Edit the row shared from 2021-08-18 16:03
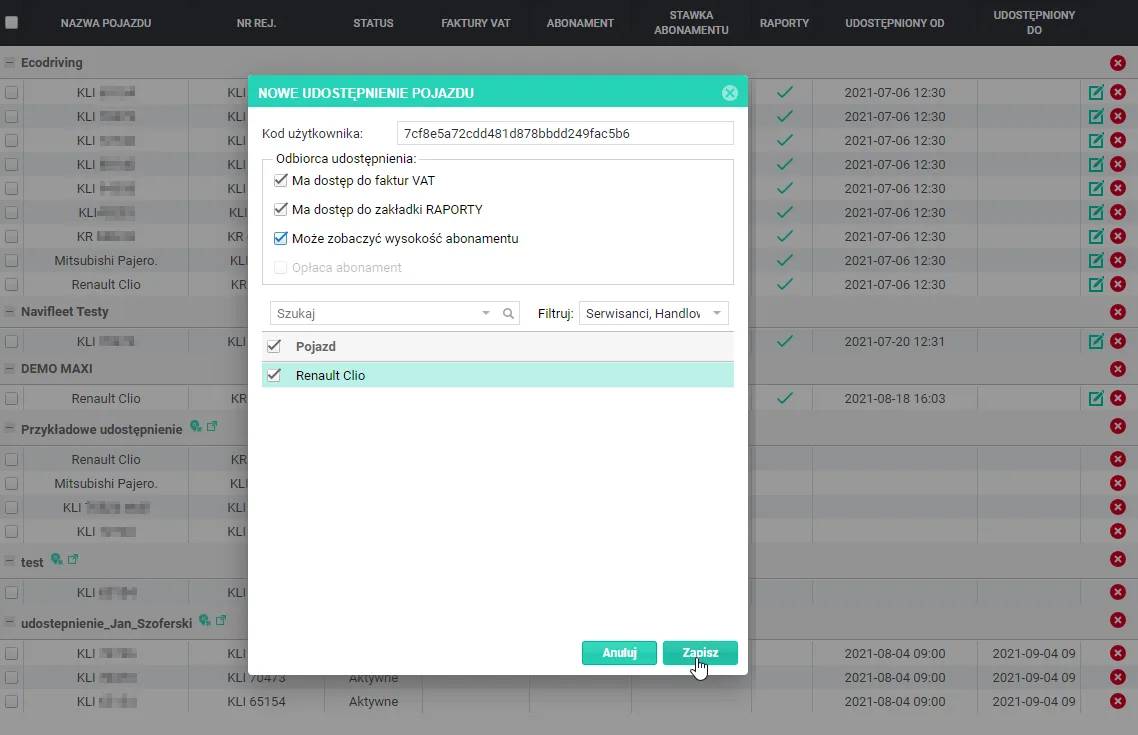Viewport: 1138px width, 735px height. point(1096,398)
